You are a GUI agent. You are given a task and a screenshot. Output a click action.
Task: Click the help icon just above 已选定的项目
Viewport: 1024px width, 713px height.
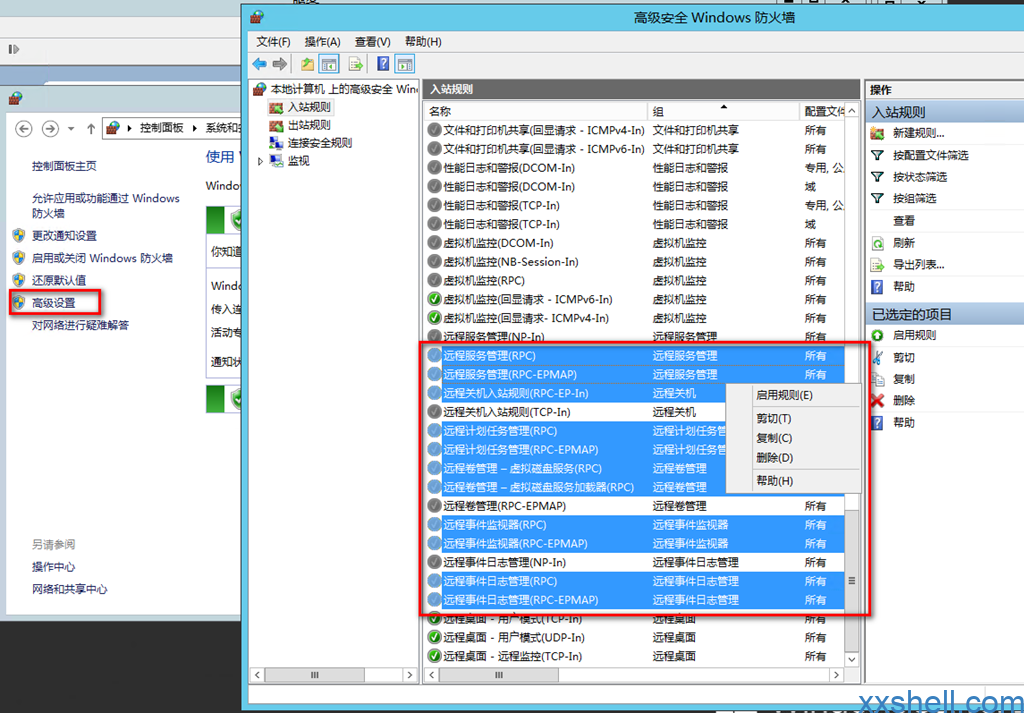pos(878,287)
